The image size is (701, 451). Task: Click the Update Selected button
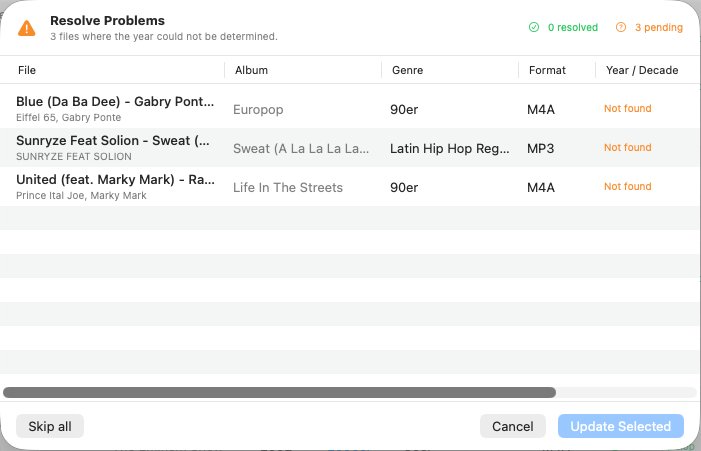[621, 426]
